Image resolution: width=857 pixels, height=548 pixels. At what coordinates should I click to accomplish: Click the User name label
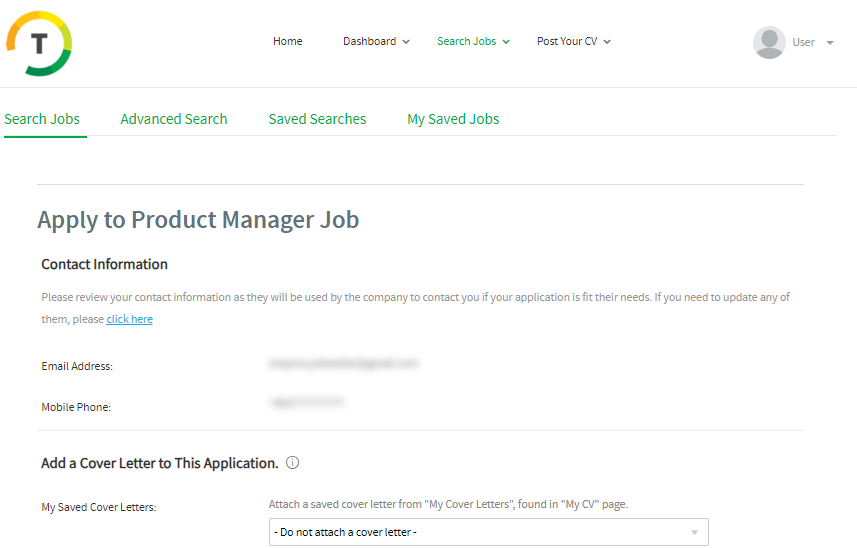coord(803,42)
